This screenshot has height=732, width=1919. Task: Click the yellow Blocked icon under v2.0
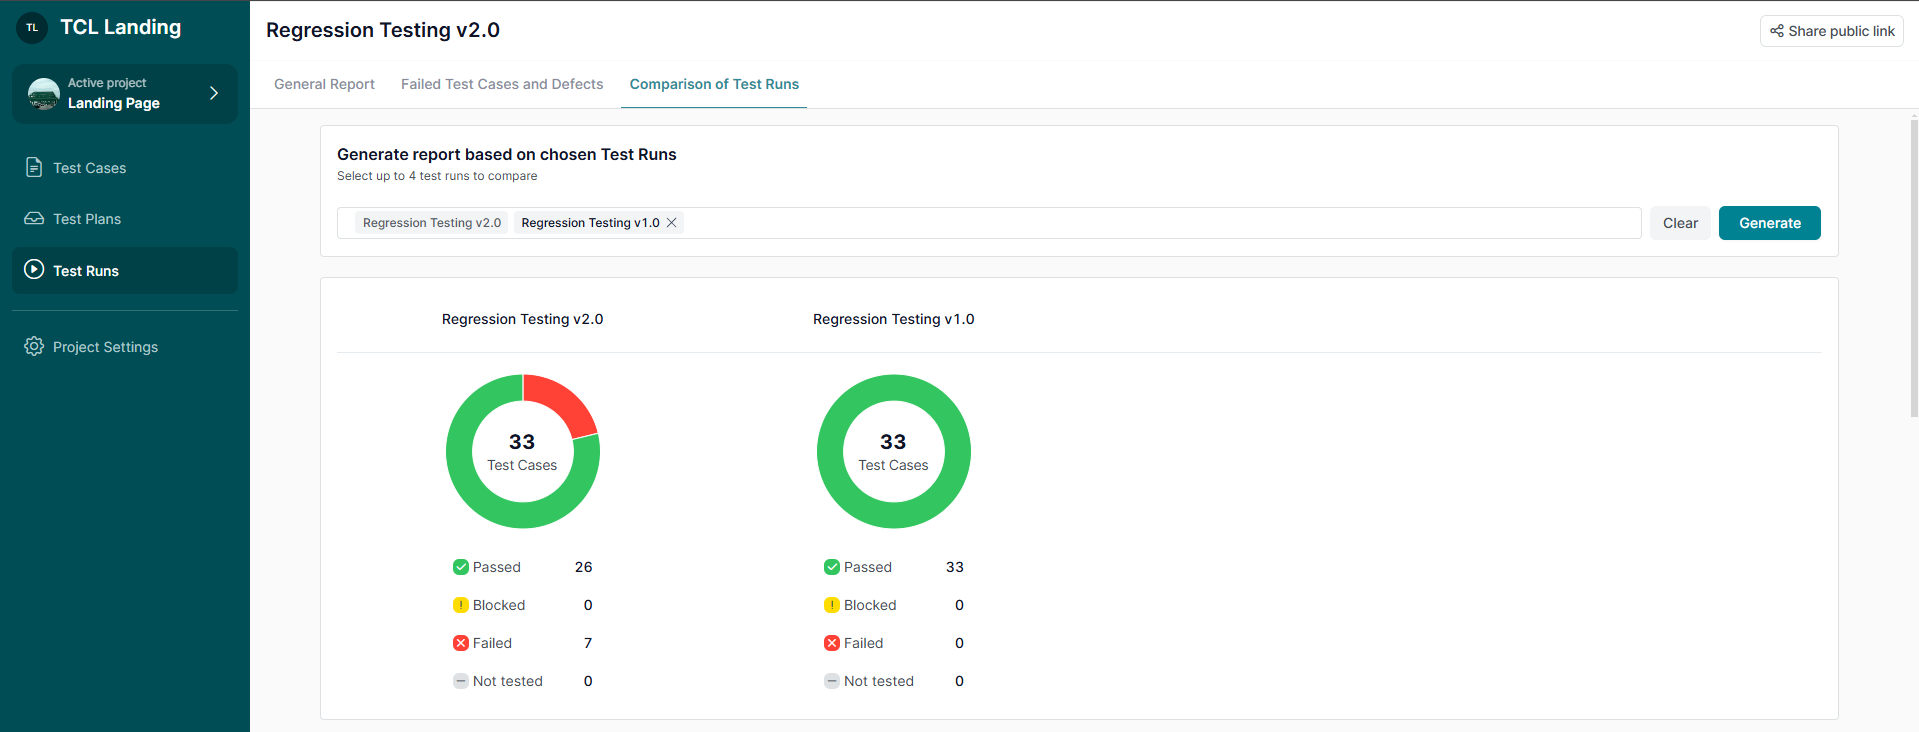tap(461, 605)
